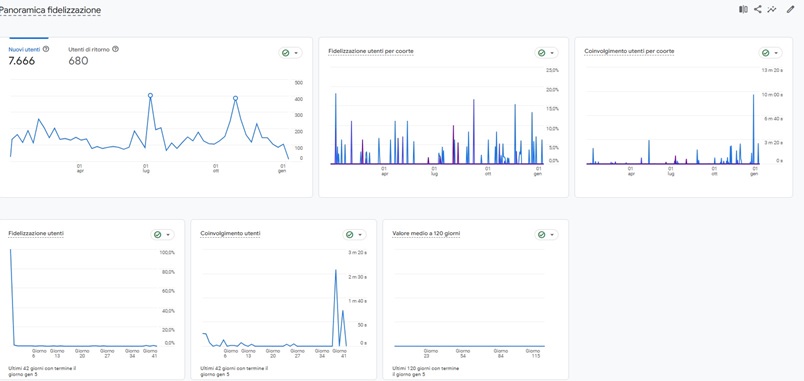
Task: Expand dropdown arrow on Nuovi utenti card
Action: coord(296,53)
